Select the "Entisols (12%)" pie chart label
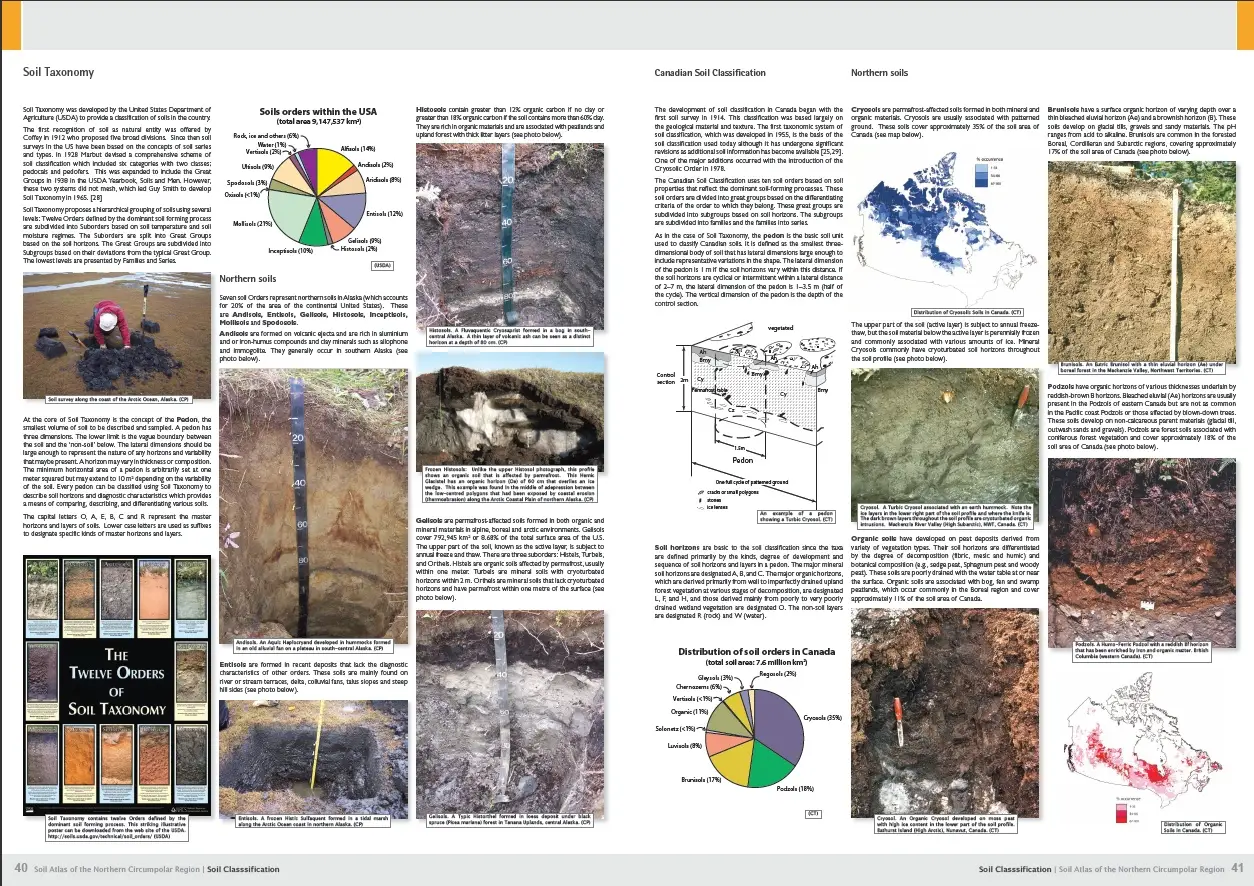This screenshot has width=1254, height=886. click(x=384, y=214)
